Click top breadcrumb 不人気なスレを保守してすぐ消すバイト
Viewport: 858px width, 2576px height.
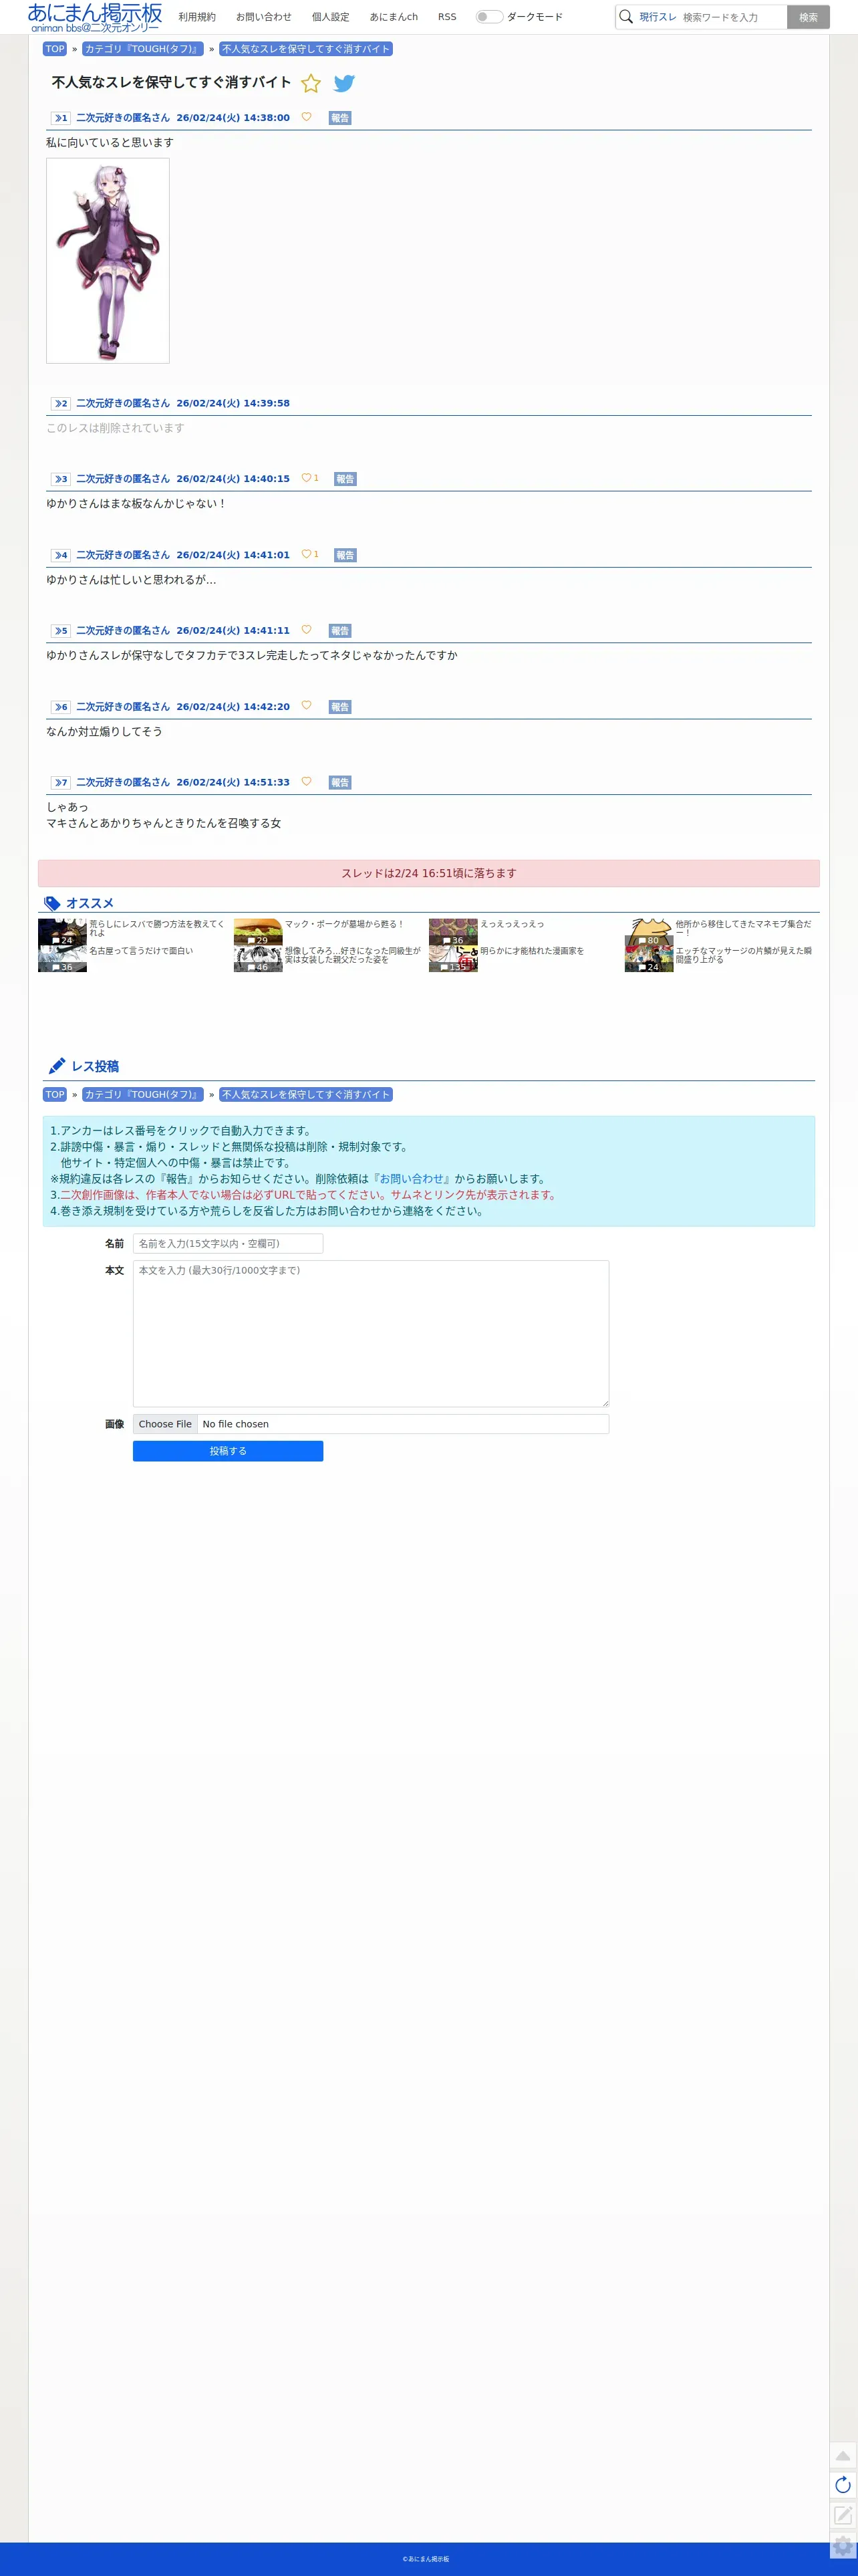pyautogui.click(x=306, y=49)
